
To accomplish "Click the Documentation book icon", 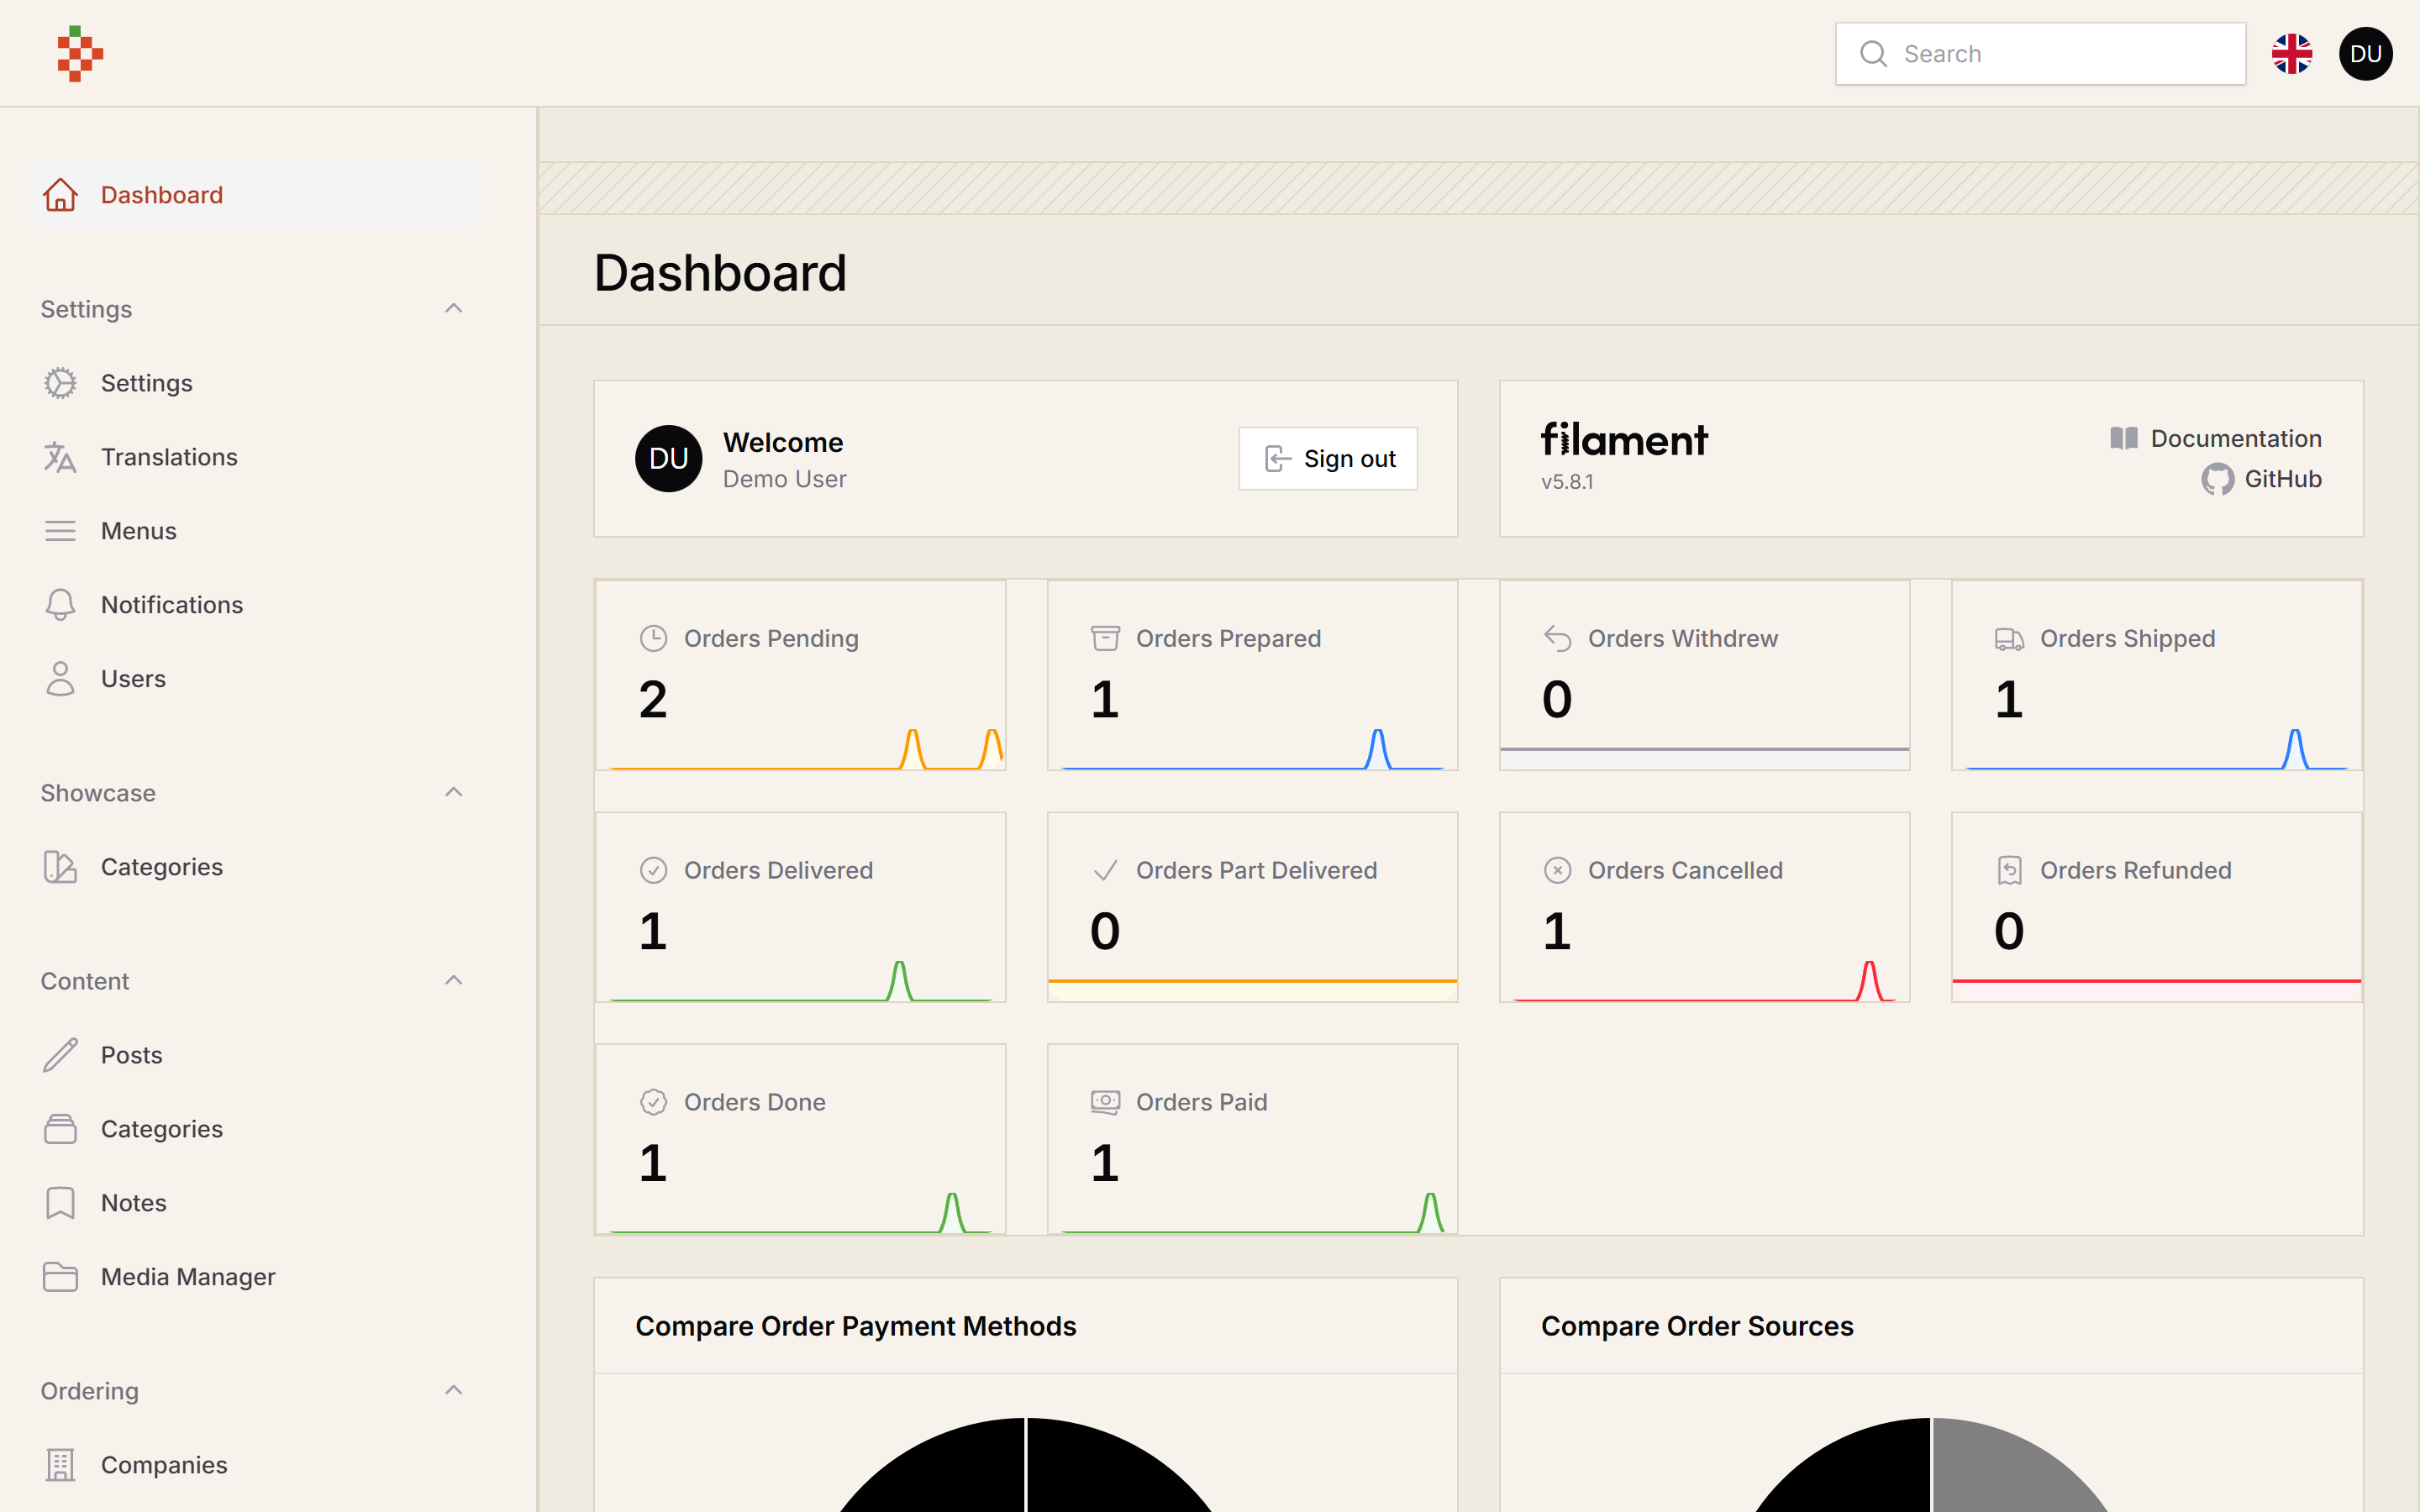I will tap(2123, 438).
